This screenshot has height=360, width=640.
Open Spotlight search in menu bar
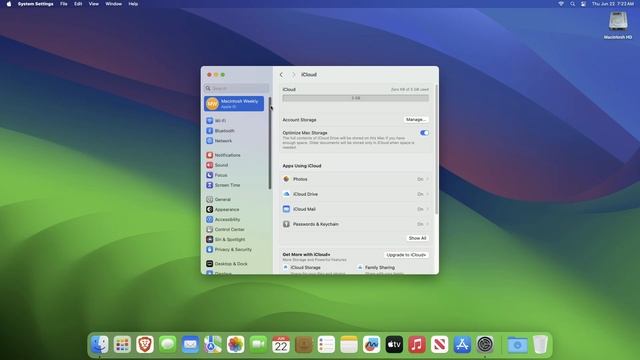pyautogui.click(x=572, y=4)
